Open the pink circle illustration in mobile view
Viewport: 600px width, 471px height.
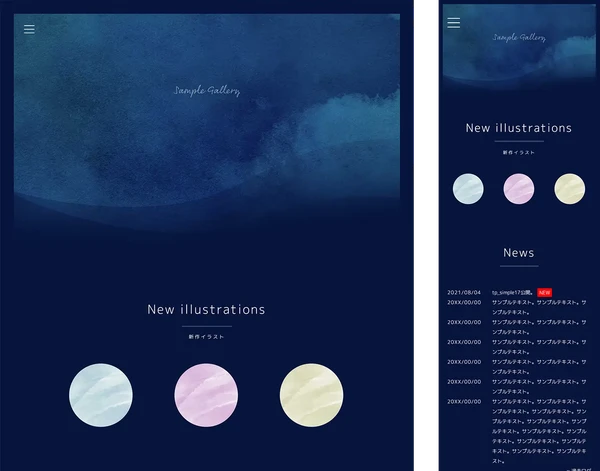click(518, 189)
